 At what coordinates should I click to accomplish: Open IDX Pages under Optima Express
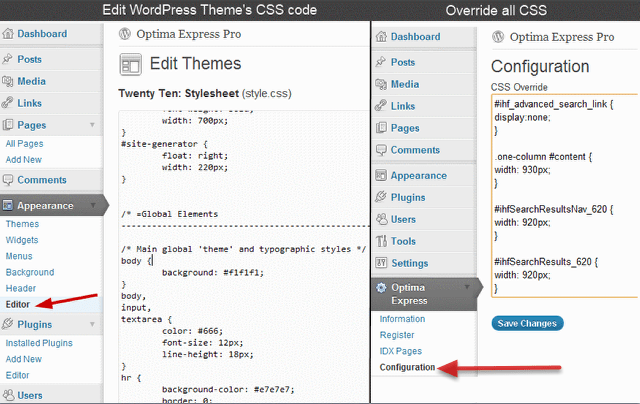[401, 351]
